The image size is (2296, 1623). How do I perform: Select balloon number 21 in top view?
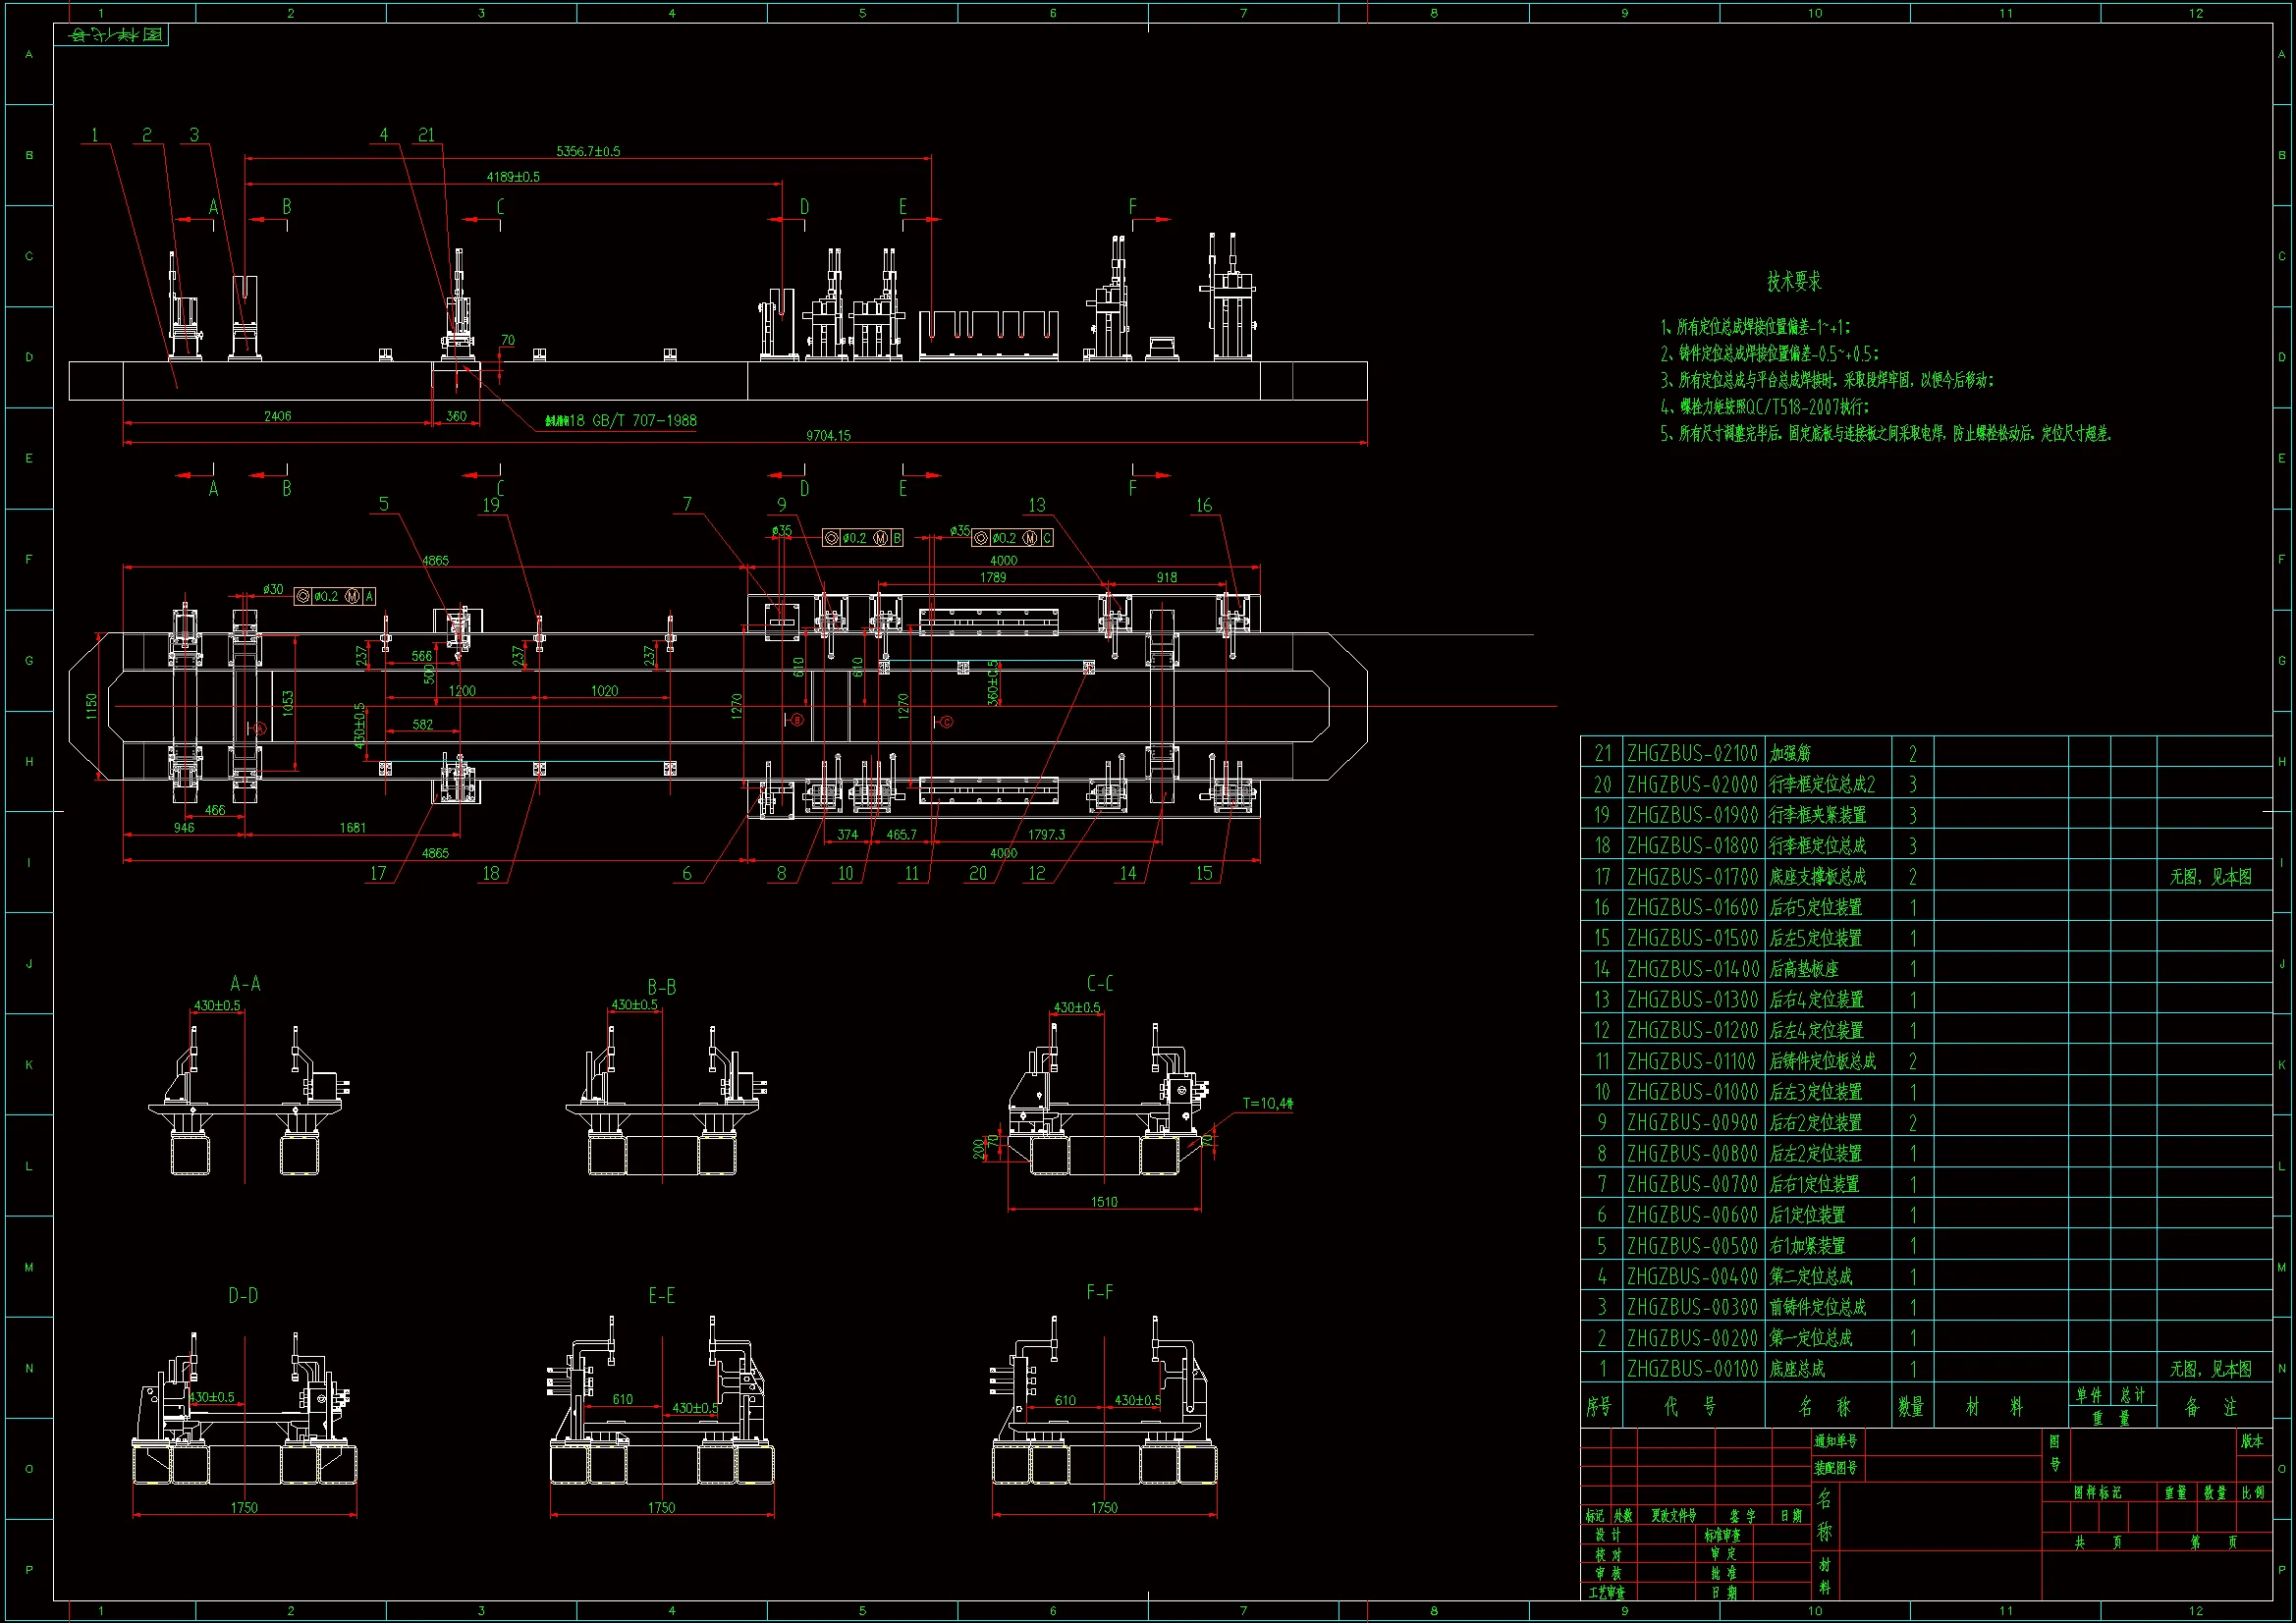coord(426,135)
